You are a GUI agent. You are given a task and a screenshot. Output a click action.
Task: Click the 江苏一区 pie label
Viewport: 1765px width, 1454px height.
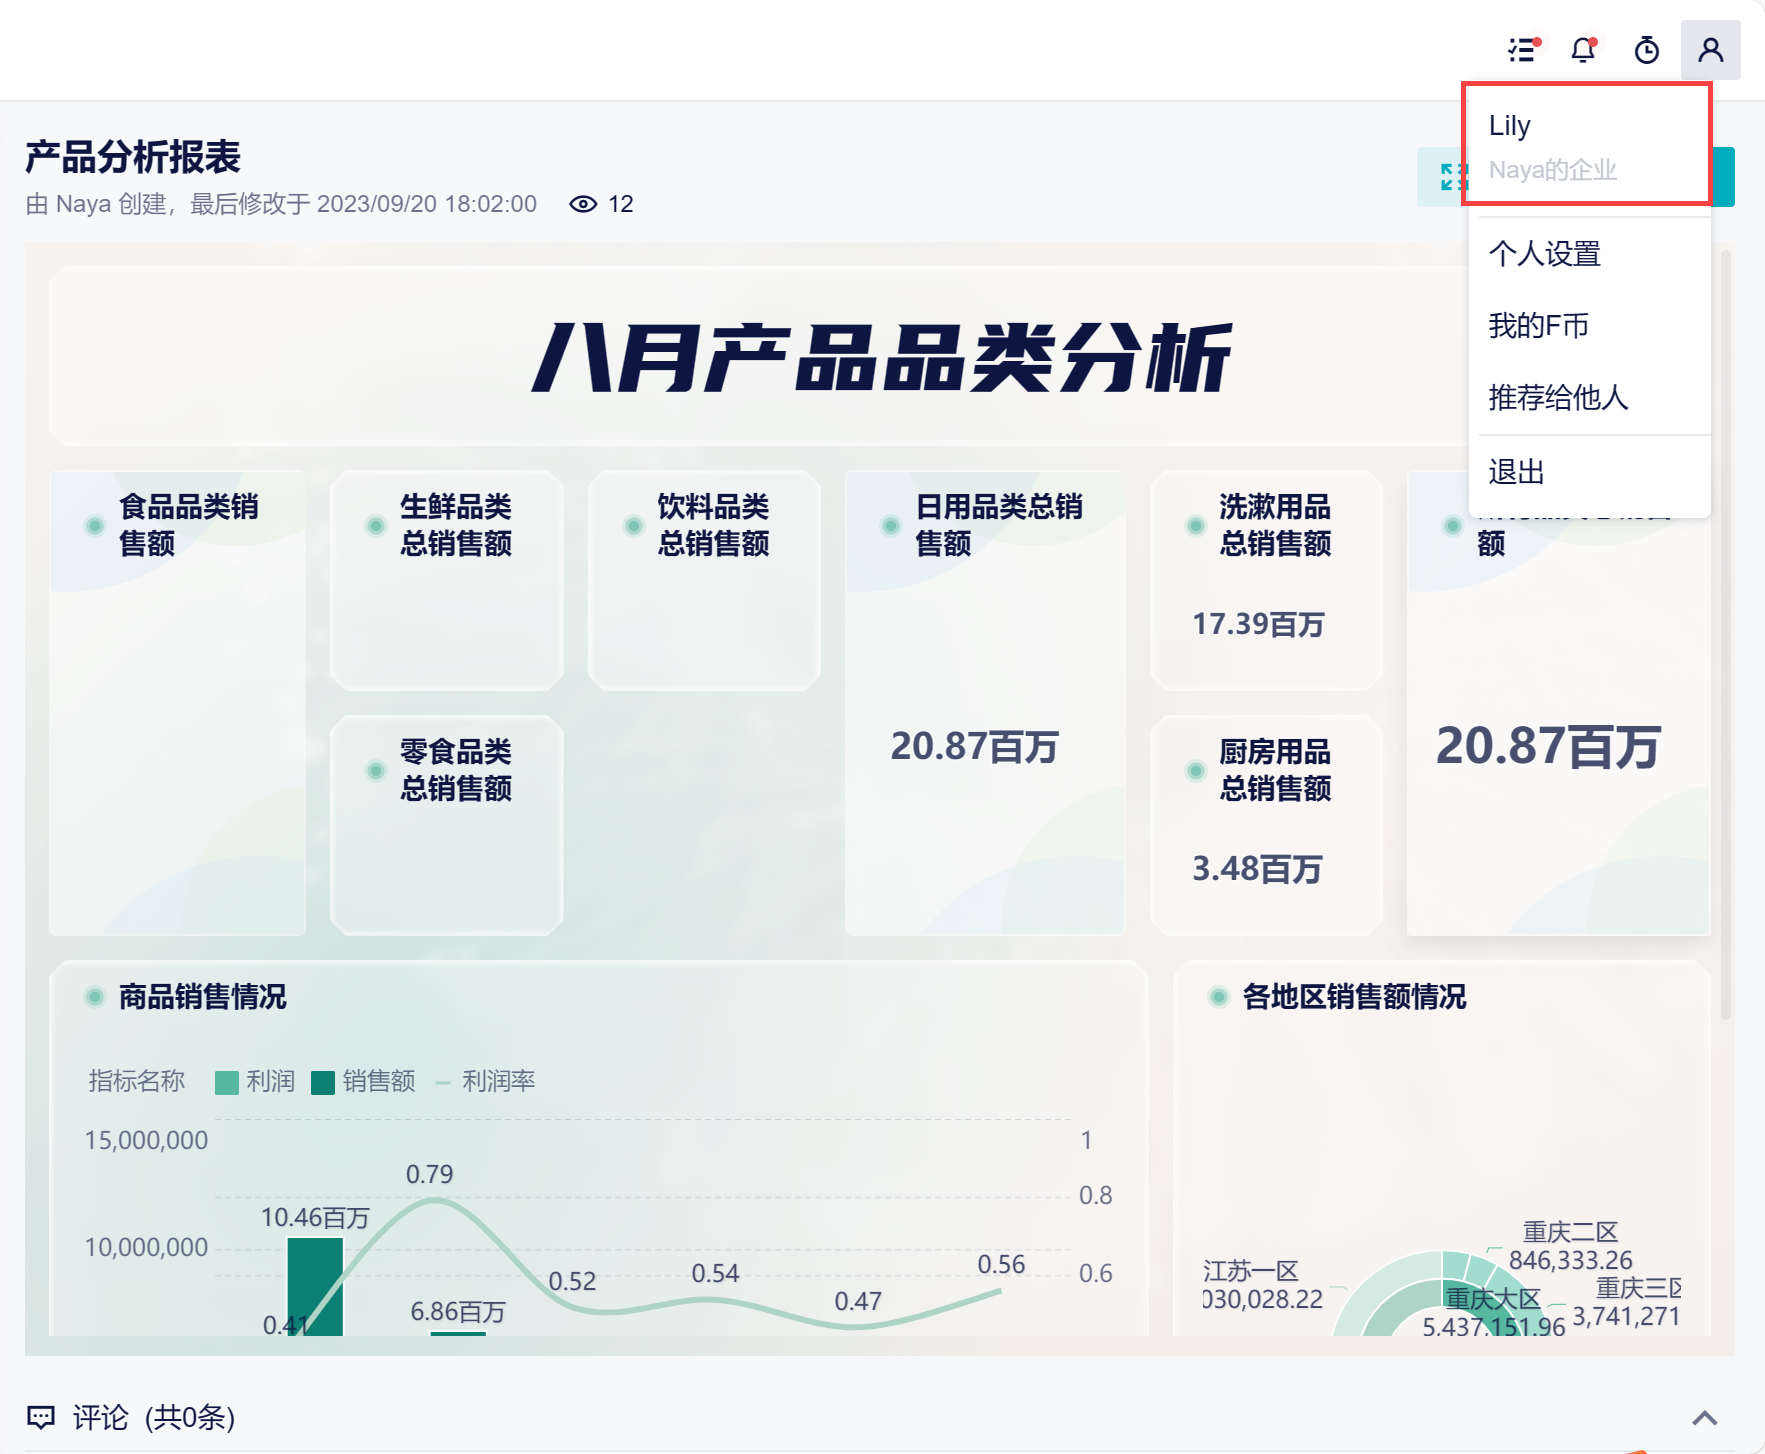coord(1251,1271)
